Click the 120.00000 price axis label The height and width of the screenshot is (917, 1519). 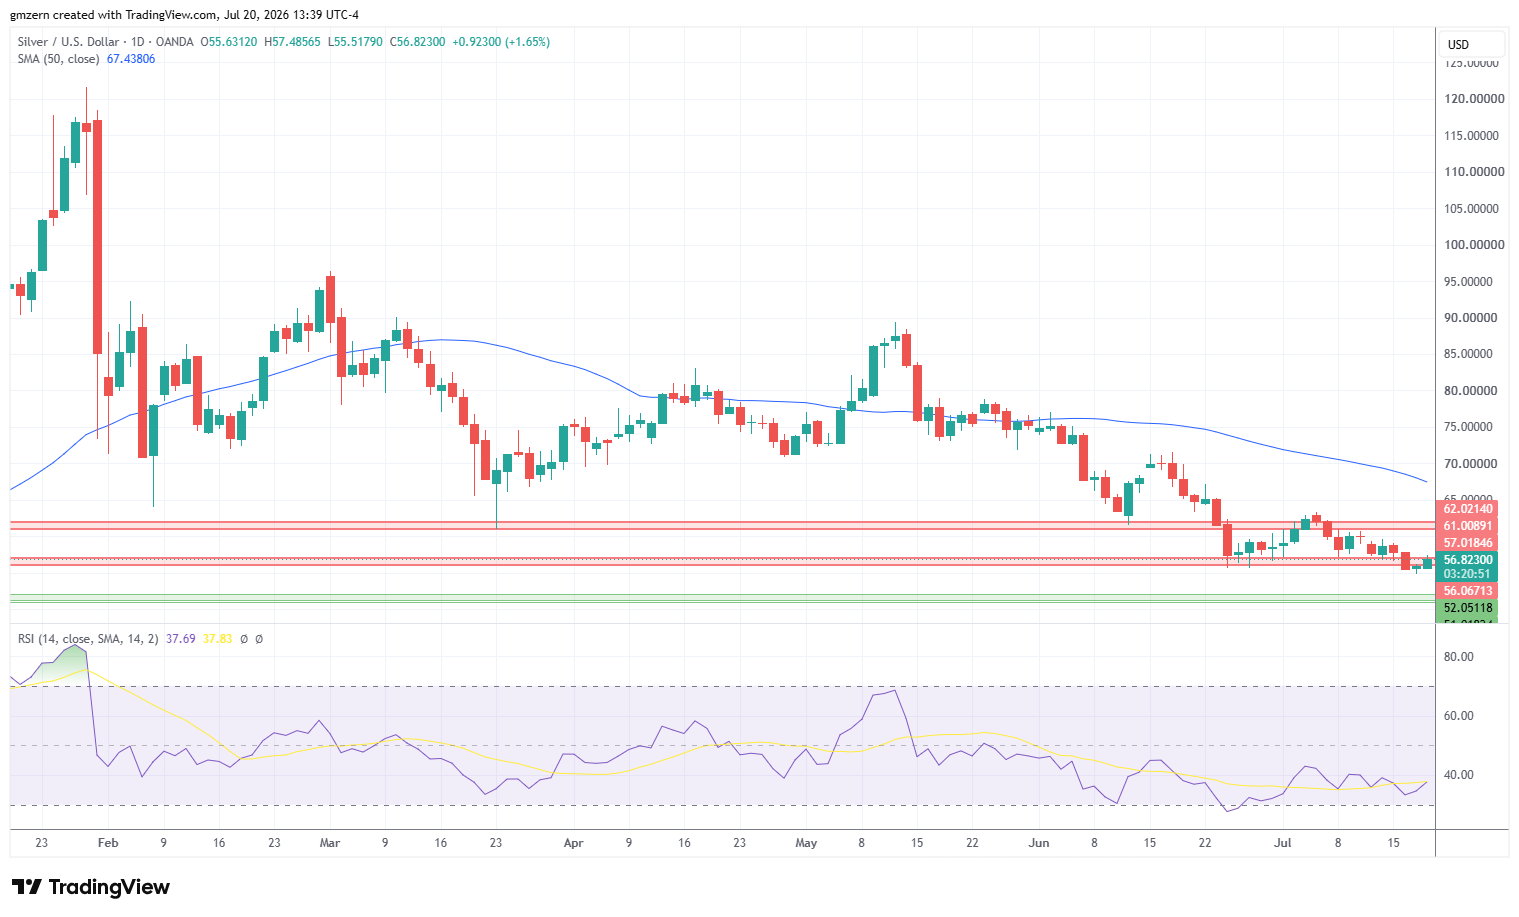[1474, 99]
